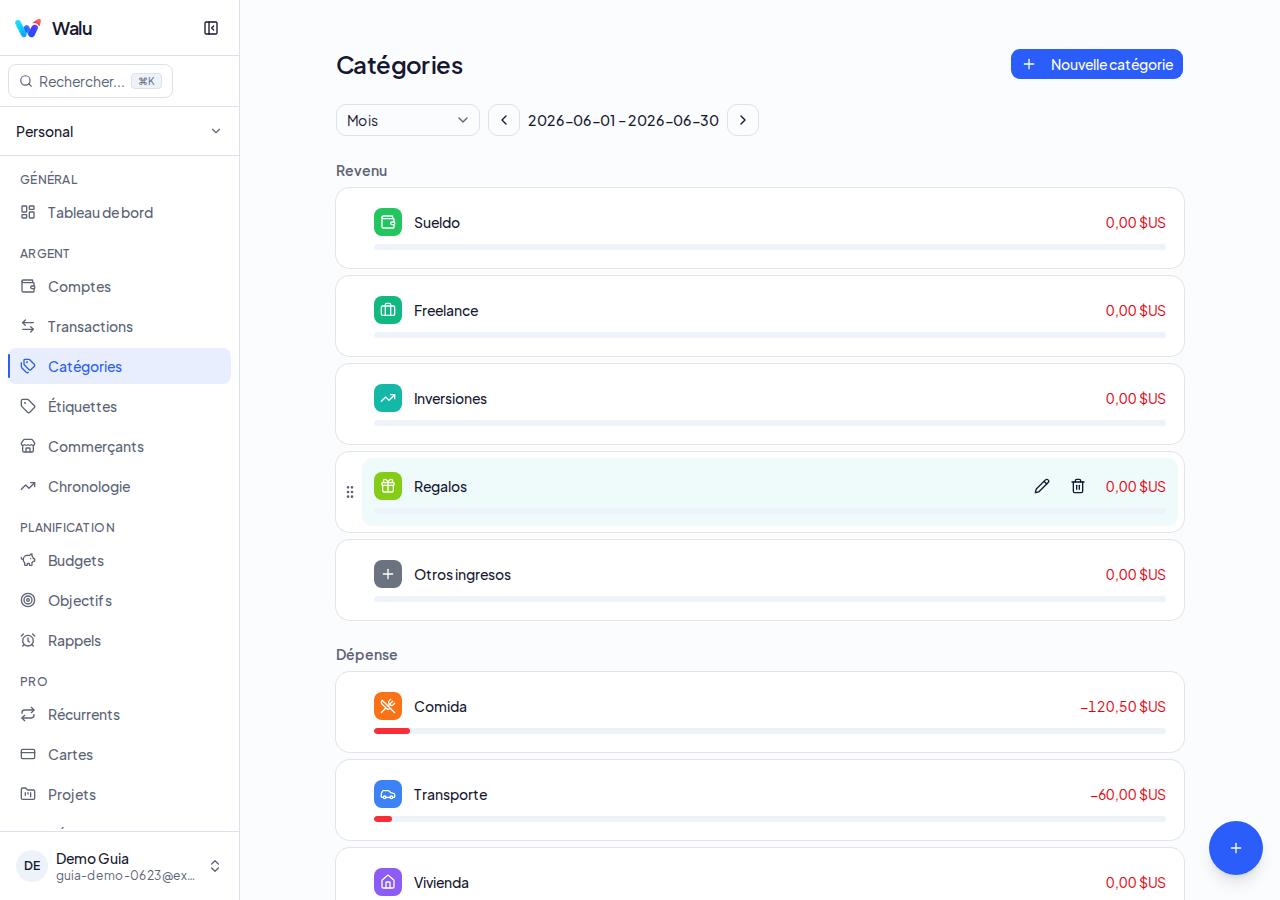Open Étiquettes section
This screenshot has width=1280, height=900.
click(119, 406)
